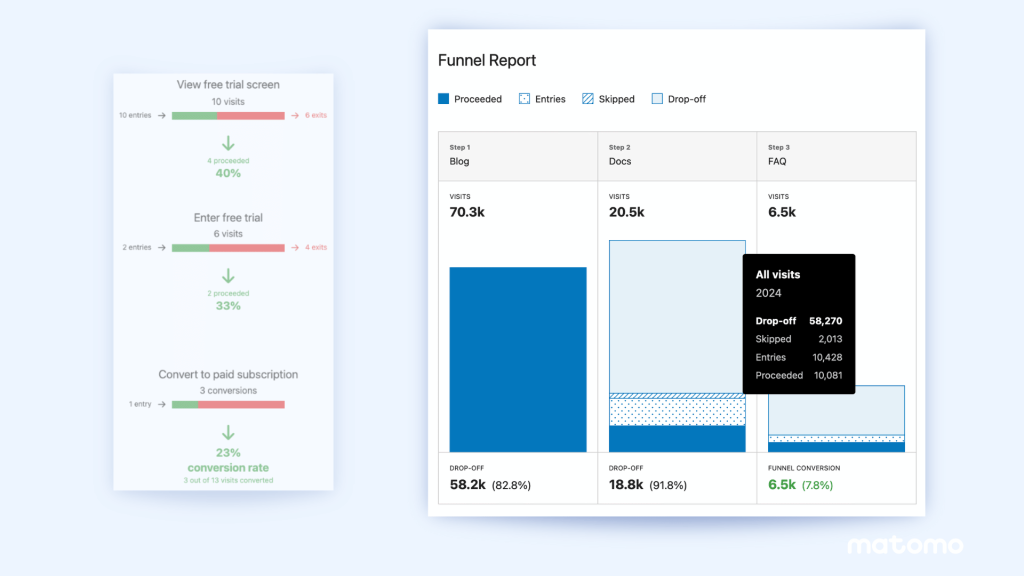Click the green 6.5k funnel conversion value

(x=782, y=483)
